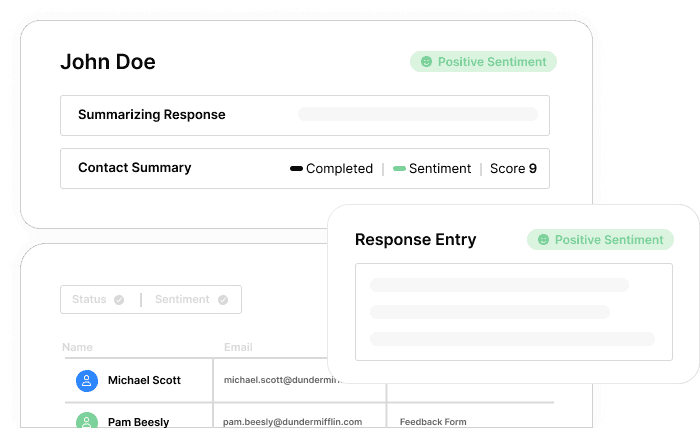Screen dimensions: 700x428
Task: Click the green Sentiment indicator dash
Action: pyautogui.click(x=399, y=169)
